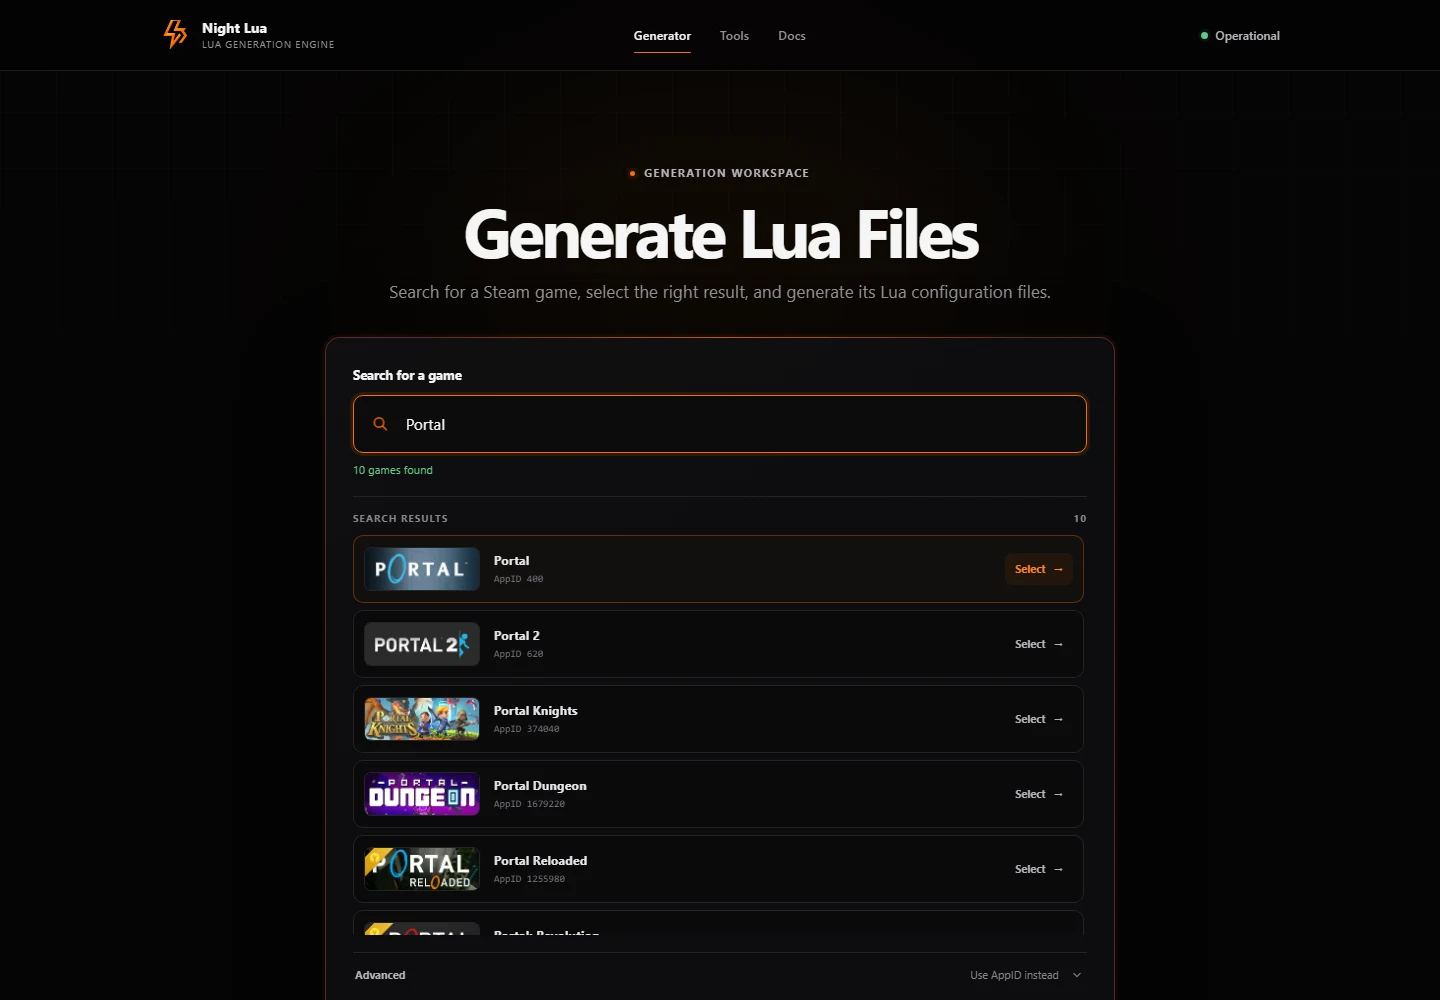
Task: Click the '10 games found' message
Action: (393, 470)
